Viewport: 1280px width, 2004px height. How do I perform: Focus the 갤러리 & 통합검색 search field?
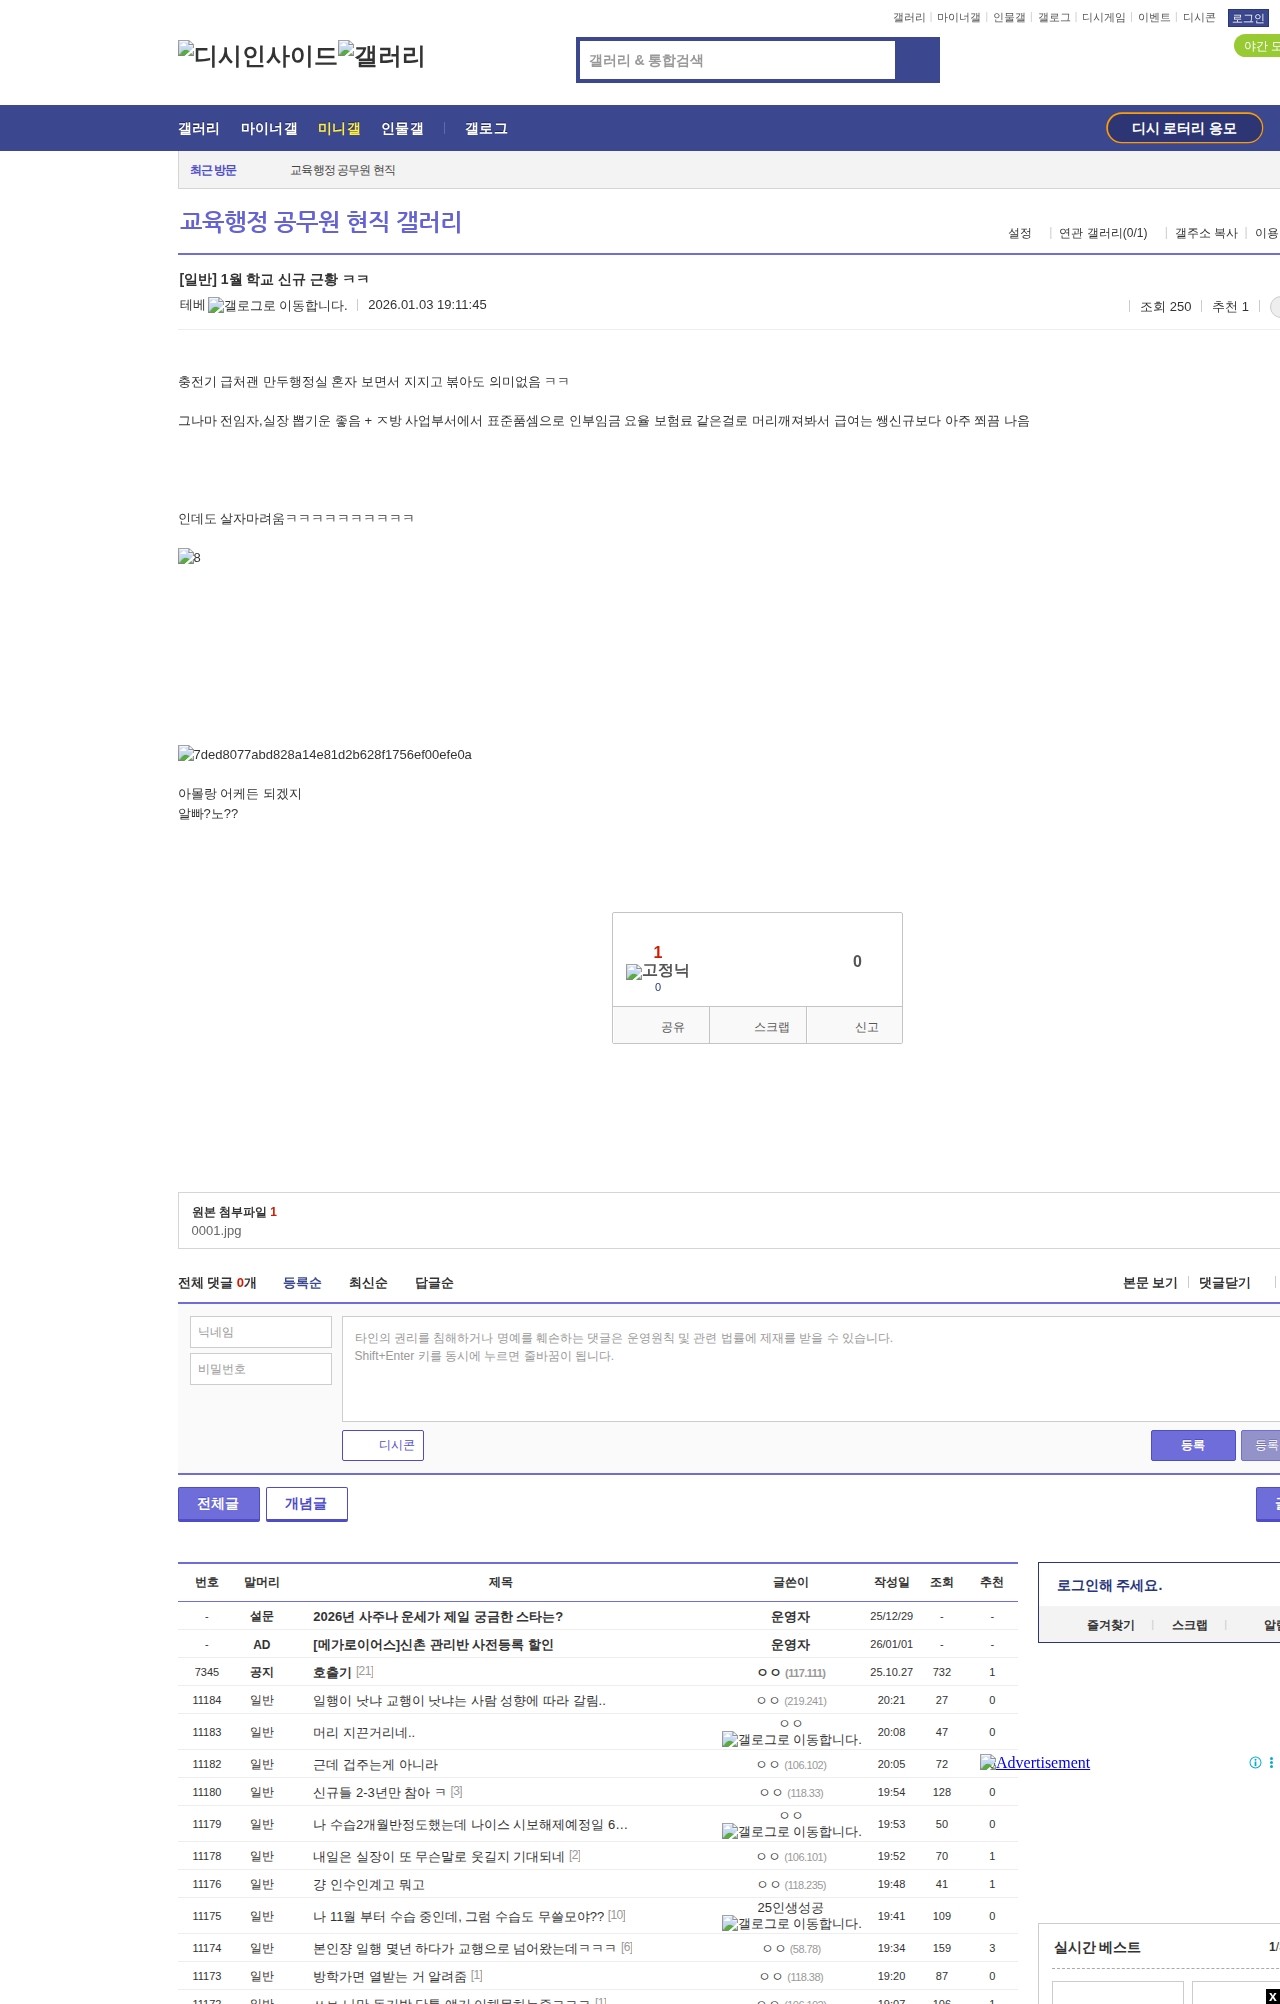tap(738, 60)
